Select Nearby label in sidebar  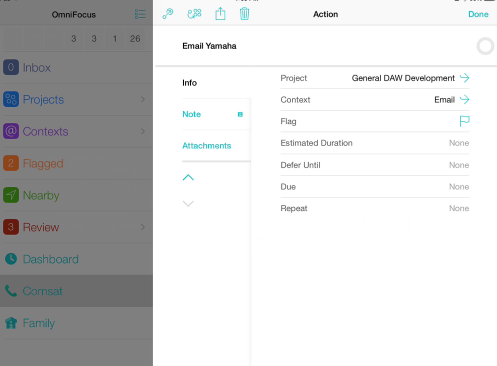tap(41, 196)
